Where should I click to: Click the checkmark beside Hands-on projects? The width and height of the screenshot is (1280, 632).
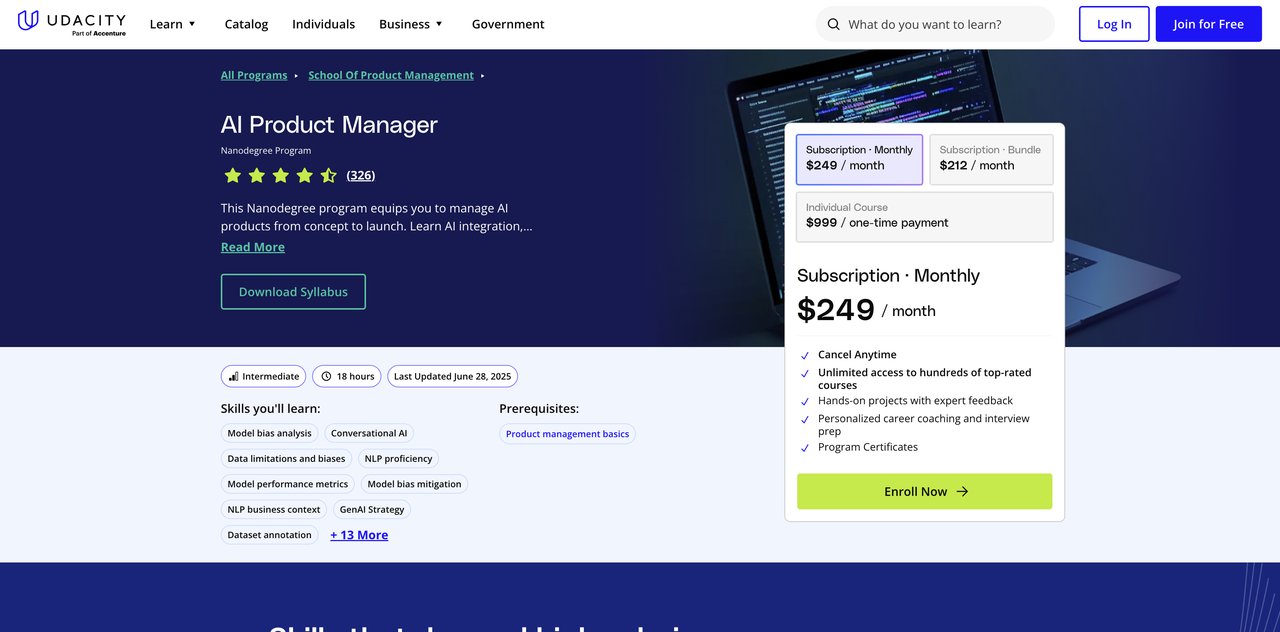pos(805,402)
